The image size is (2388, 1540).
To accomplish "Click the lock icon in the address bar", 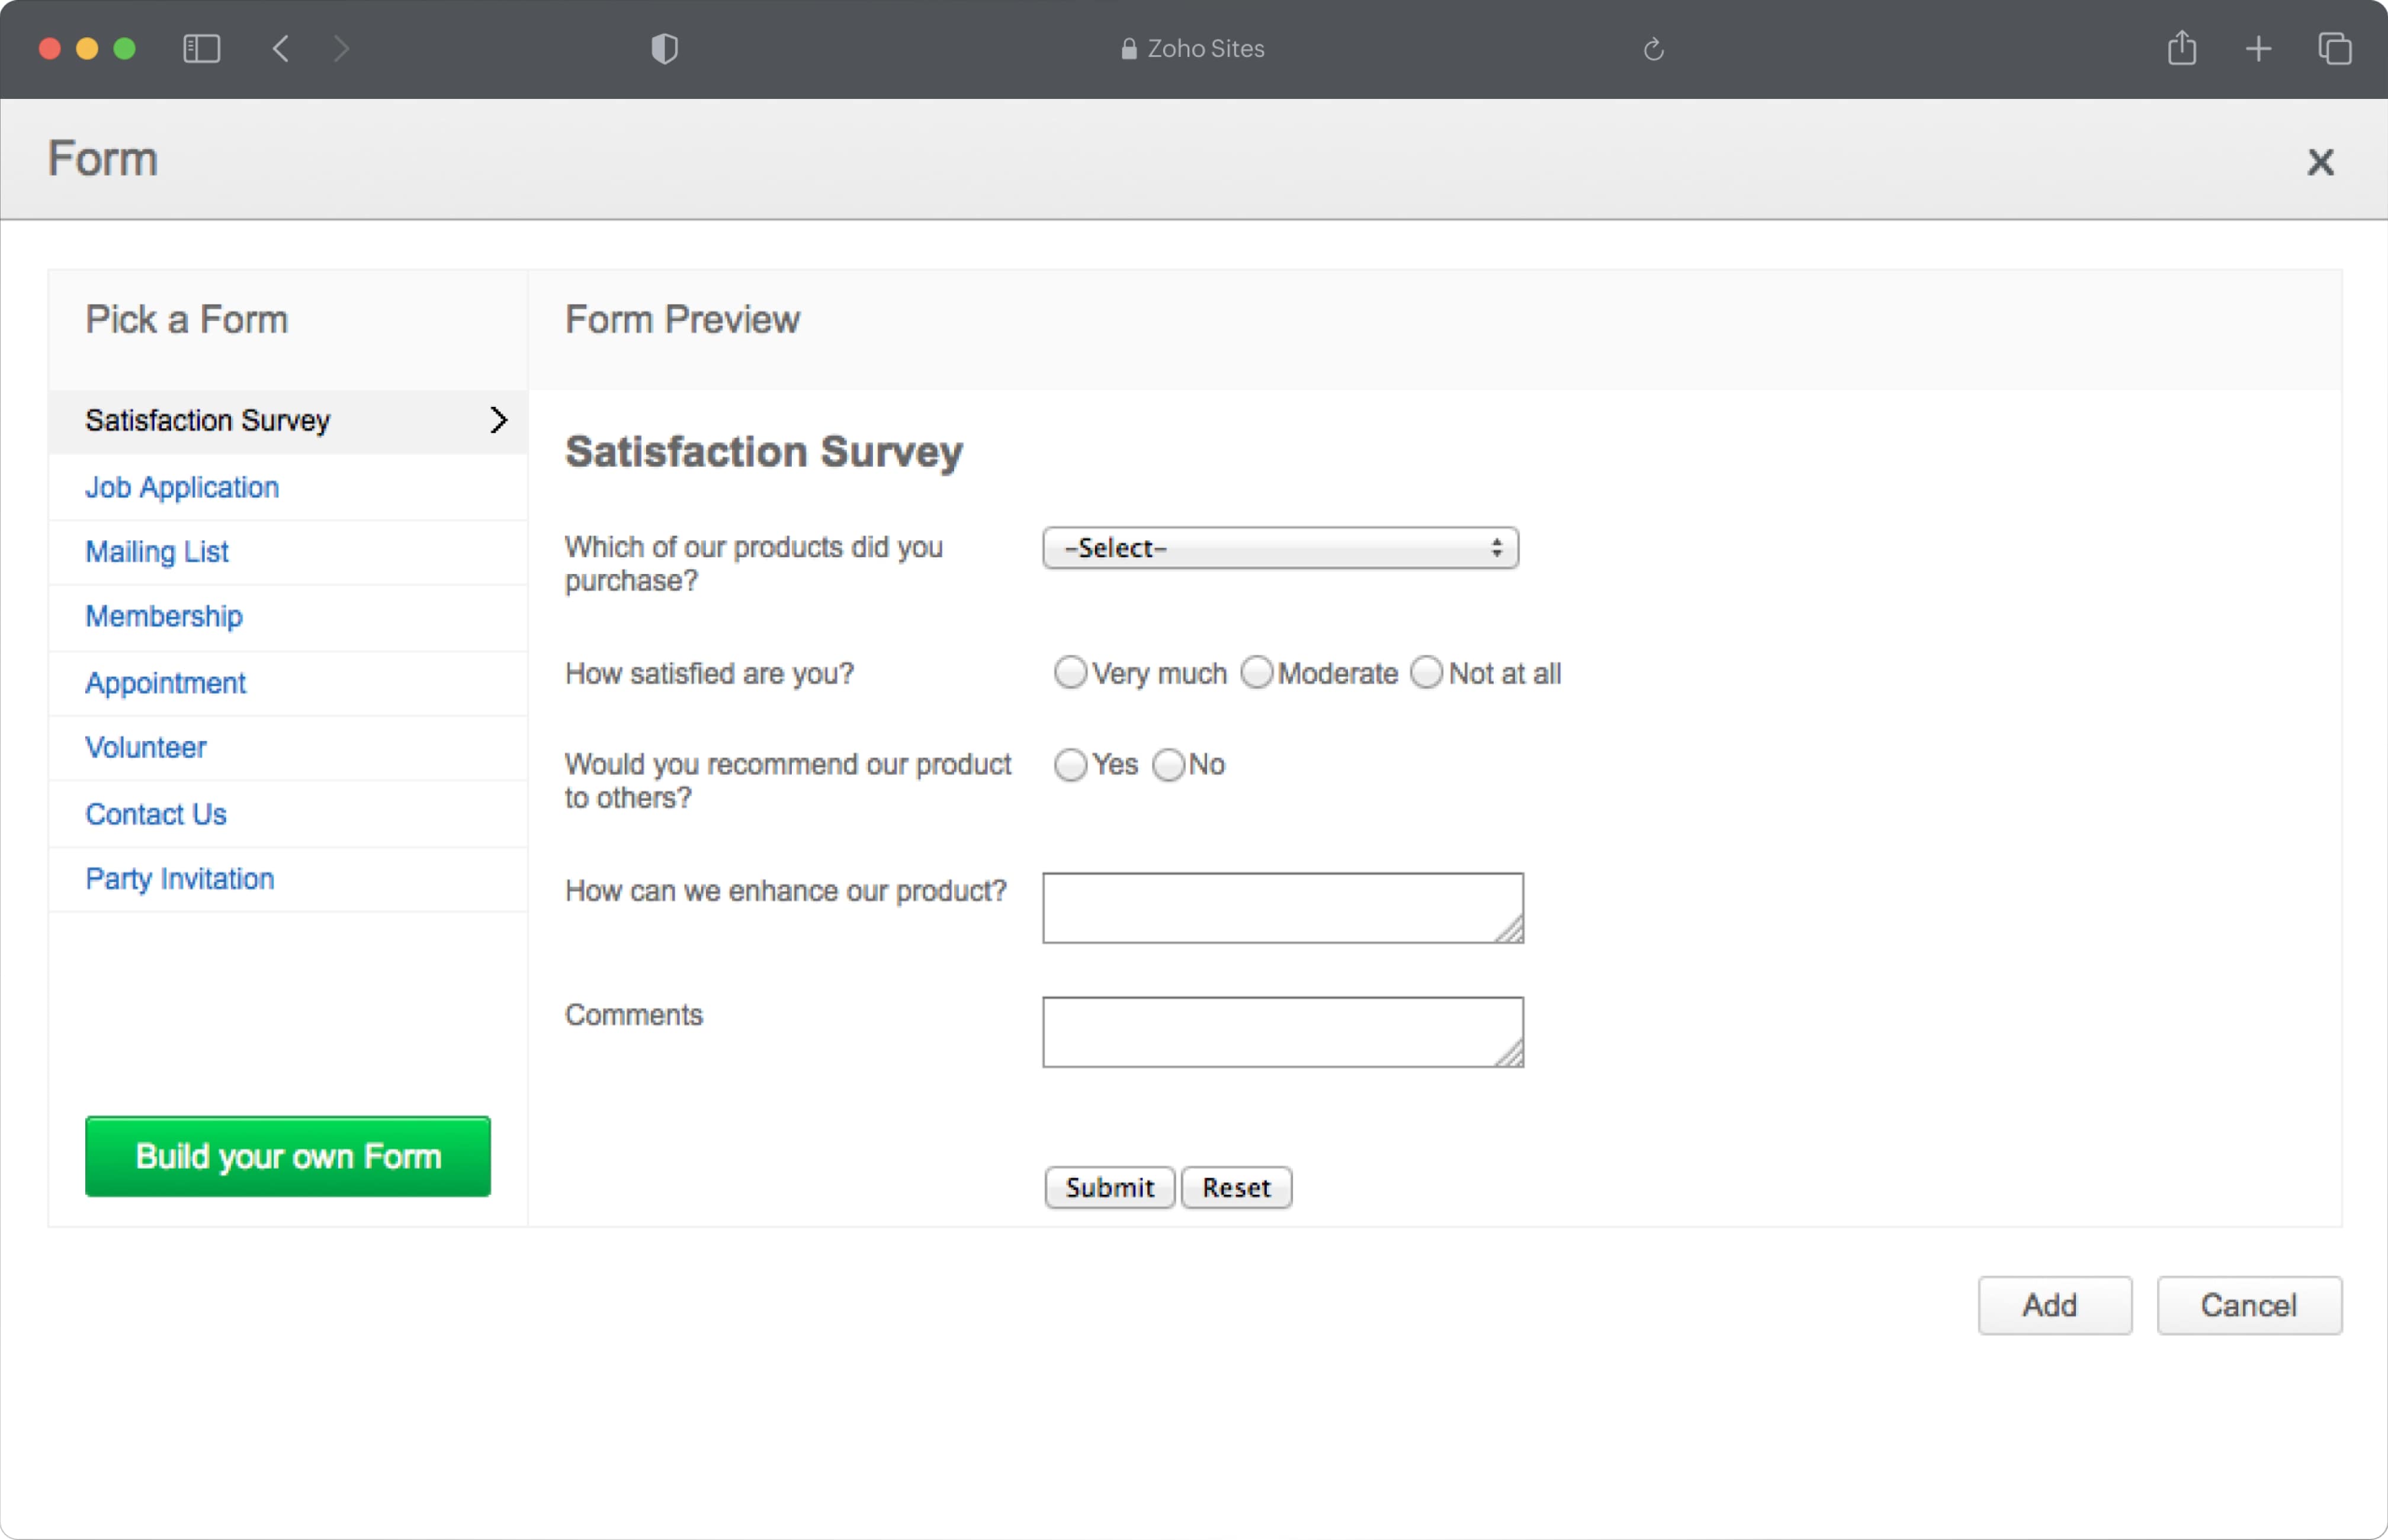I will point(1128,48).
